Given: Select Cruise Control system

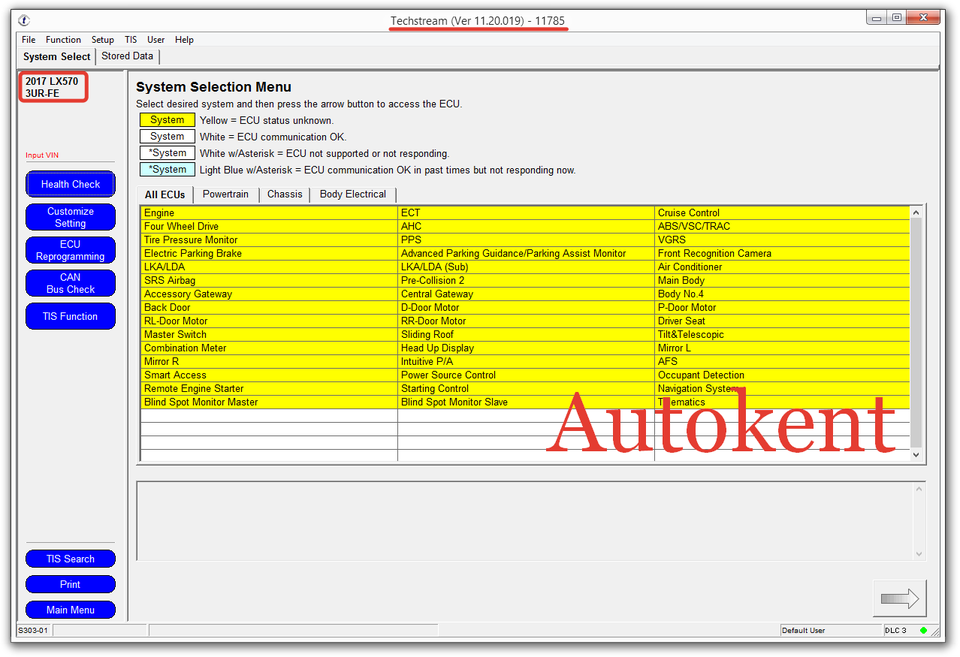Looking at the screenshot, I should [x=782, y=212].
